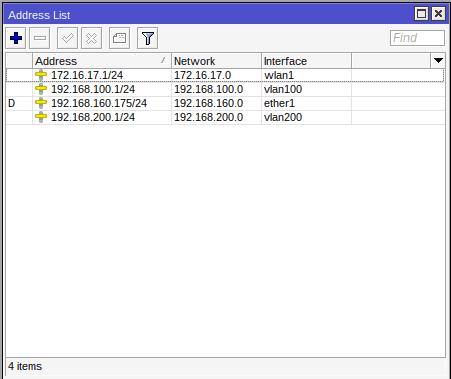Screen dimensions: 451x379
Task: Sort by the Network column header
Action: tap(216, 61)
